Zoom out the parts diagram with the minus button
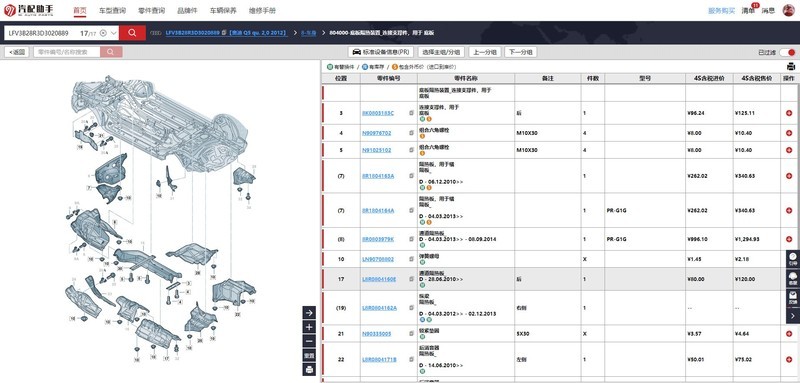This screenshot has width=800, height=383. 309,341
